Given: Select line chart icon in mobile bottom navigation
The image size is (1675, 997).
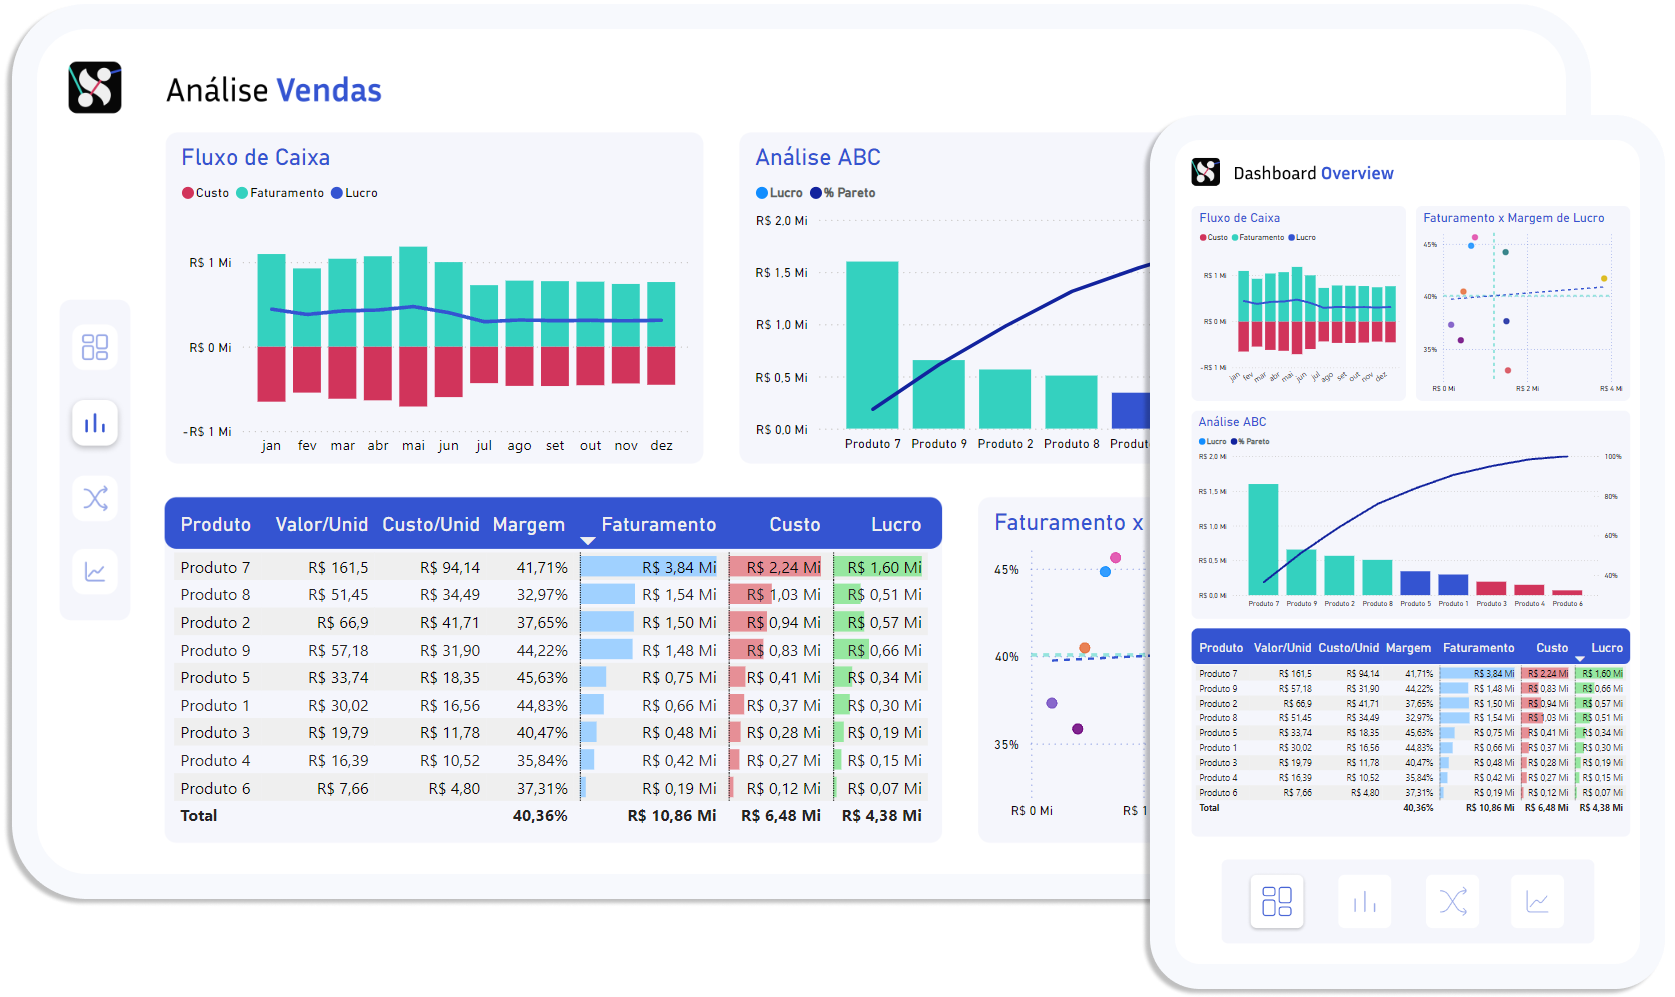Looking at the screenshot, I should (x=1538, y=901).
